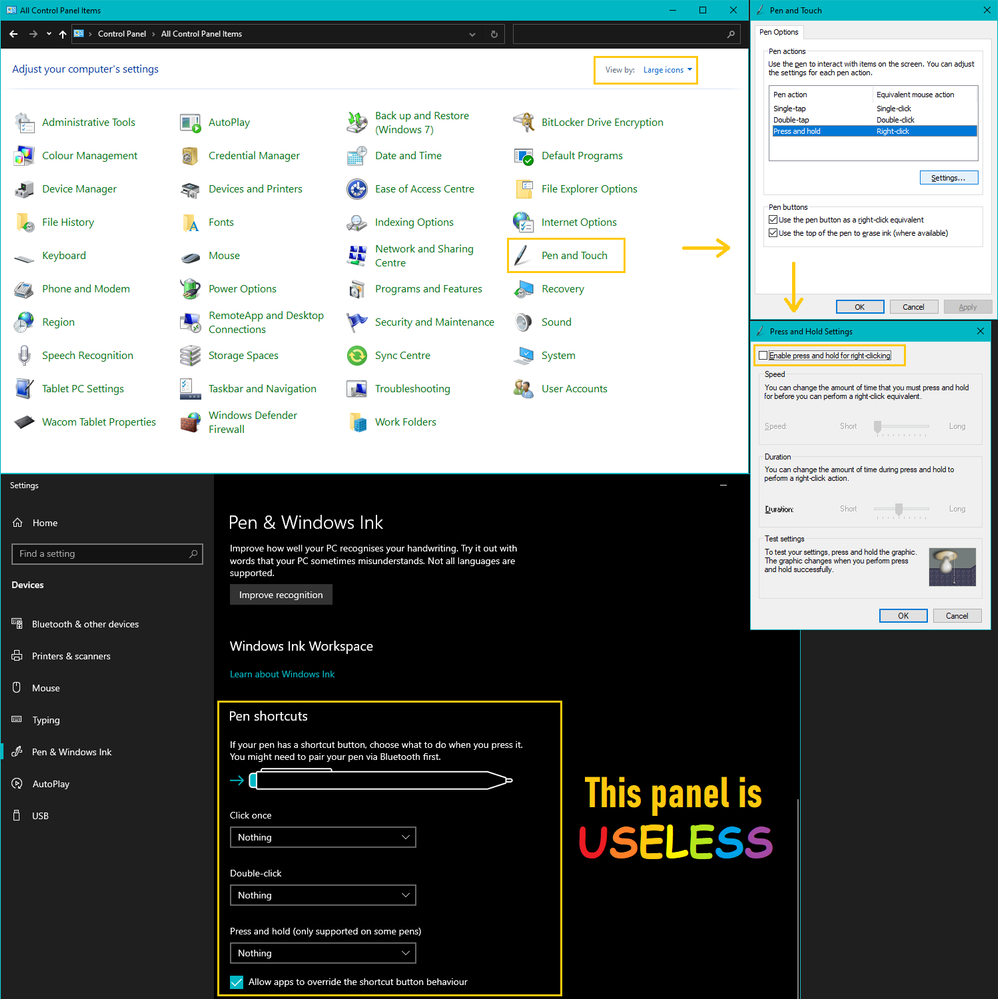Click the refresh button in address bar
The width and height of the screenshot is (998, 999).
click(x=494, y=34)
